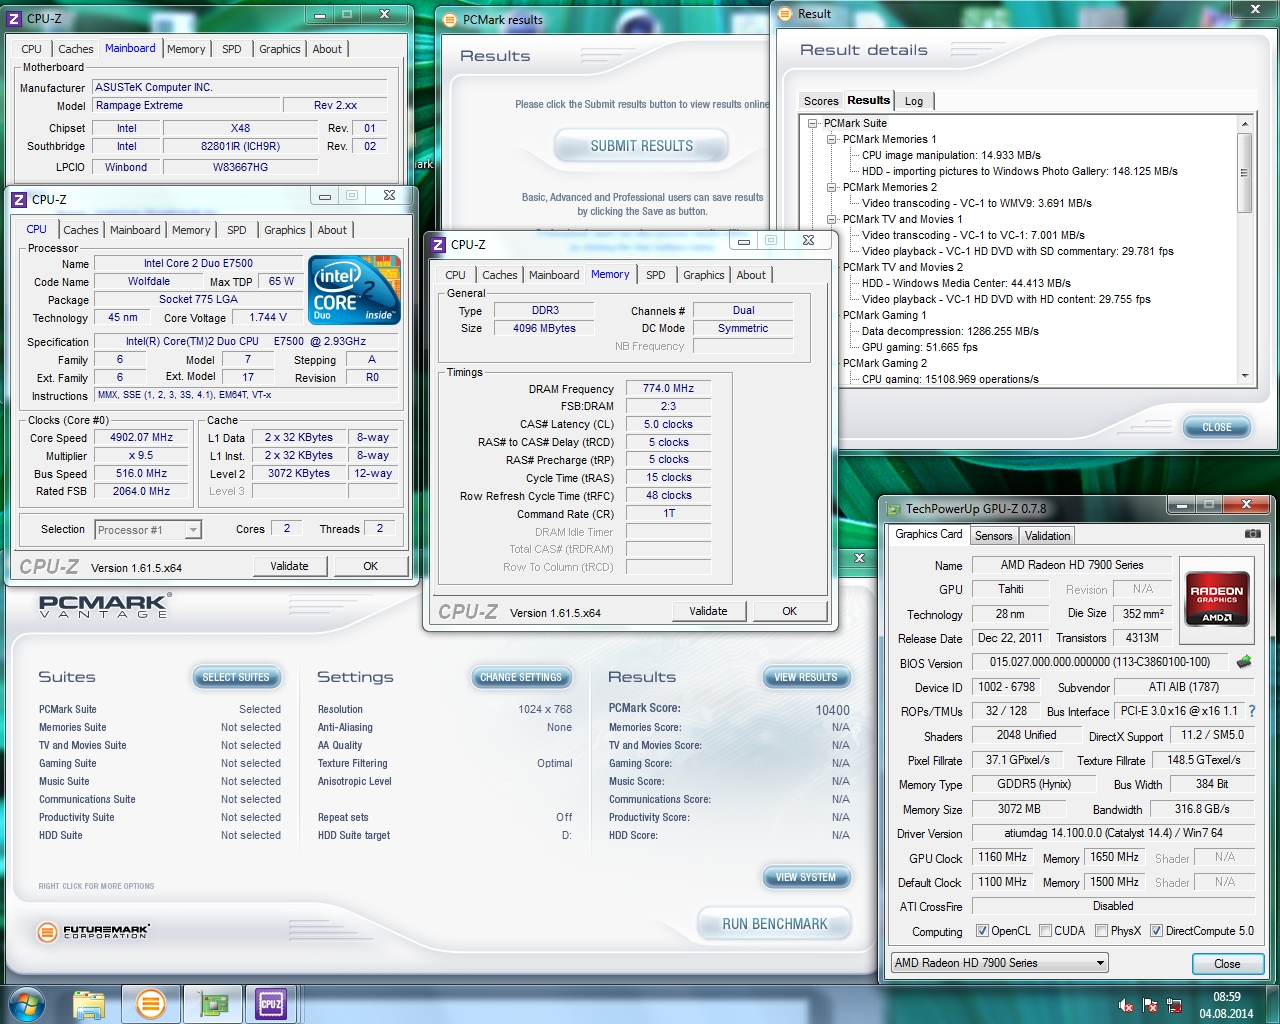Open Windows Explorer from the taskbar
The image size is (1280, 1024).
tap(89, 1003)
